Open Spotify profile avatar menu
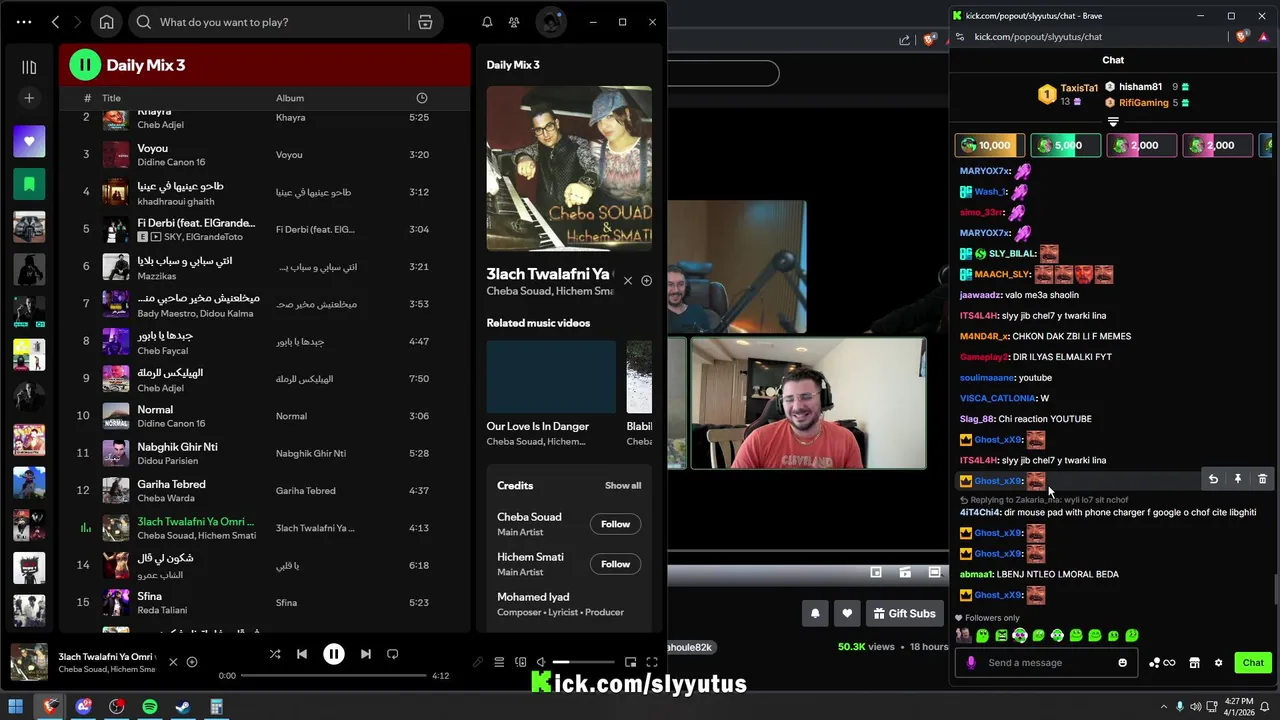 pos(550,22)
